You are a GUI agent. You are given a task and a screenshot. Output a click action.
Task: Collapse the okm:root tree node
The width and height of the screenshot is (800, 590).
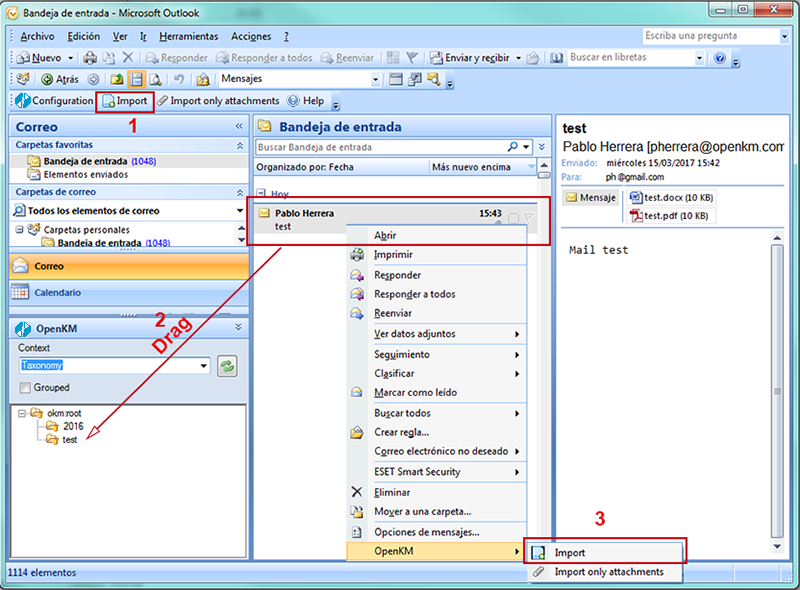22,413
